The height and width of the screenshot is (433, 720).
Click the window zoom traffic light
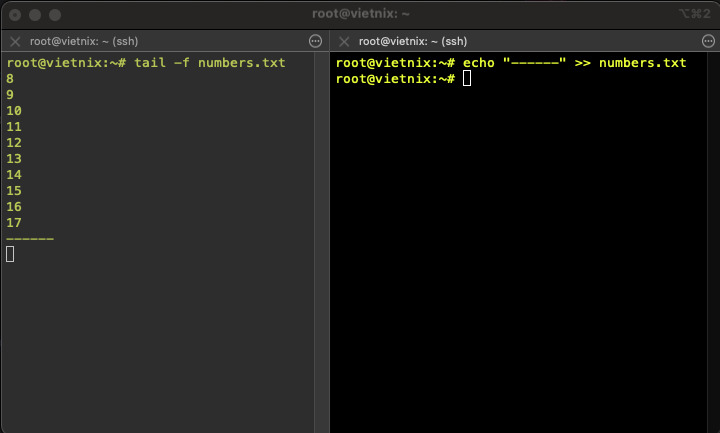[55, 15]
